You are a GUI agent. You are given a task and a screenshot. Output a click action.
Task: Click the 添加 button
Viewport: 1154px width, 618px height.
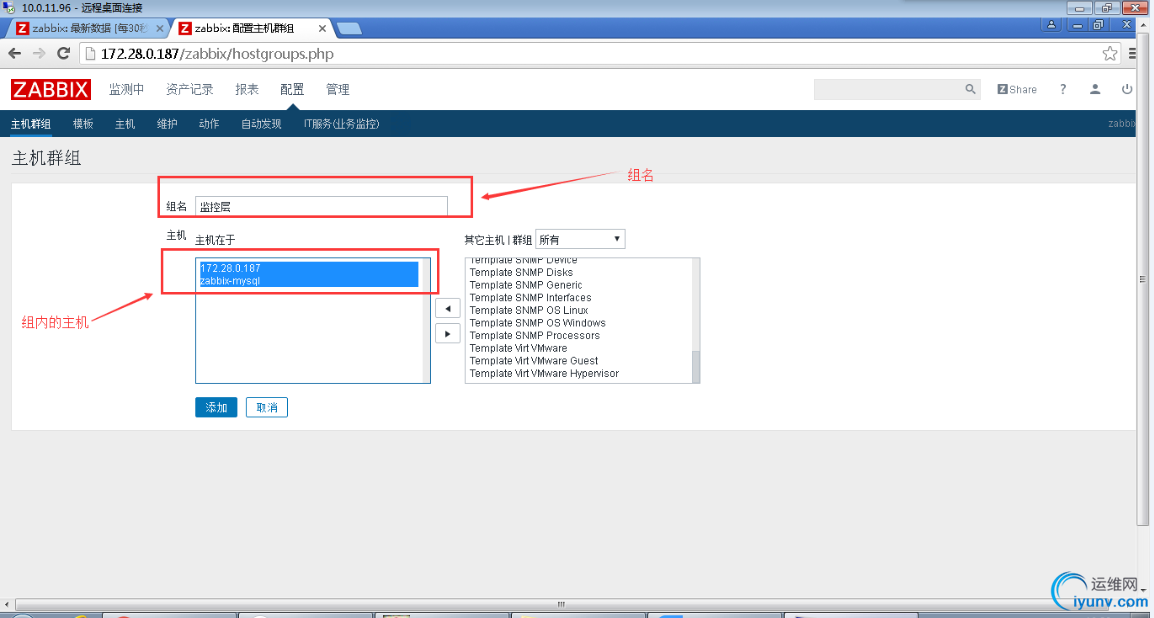(216, 408)
